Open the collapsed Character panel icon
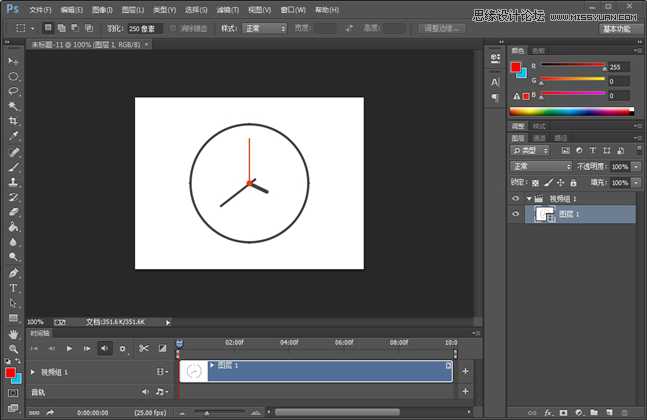The width and height of the screenshot is (647, 420). tap(495, 82)
